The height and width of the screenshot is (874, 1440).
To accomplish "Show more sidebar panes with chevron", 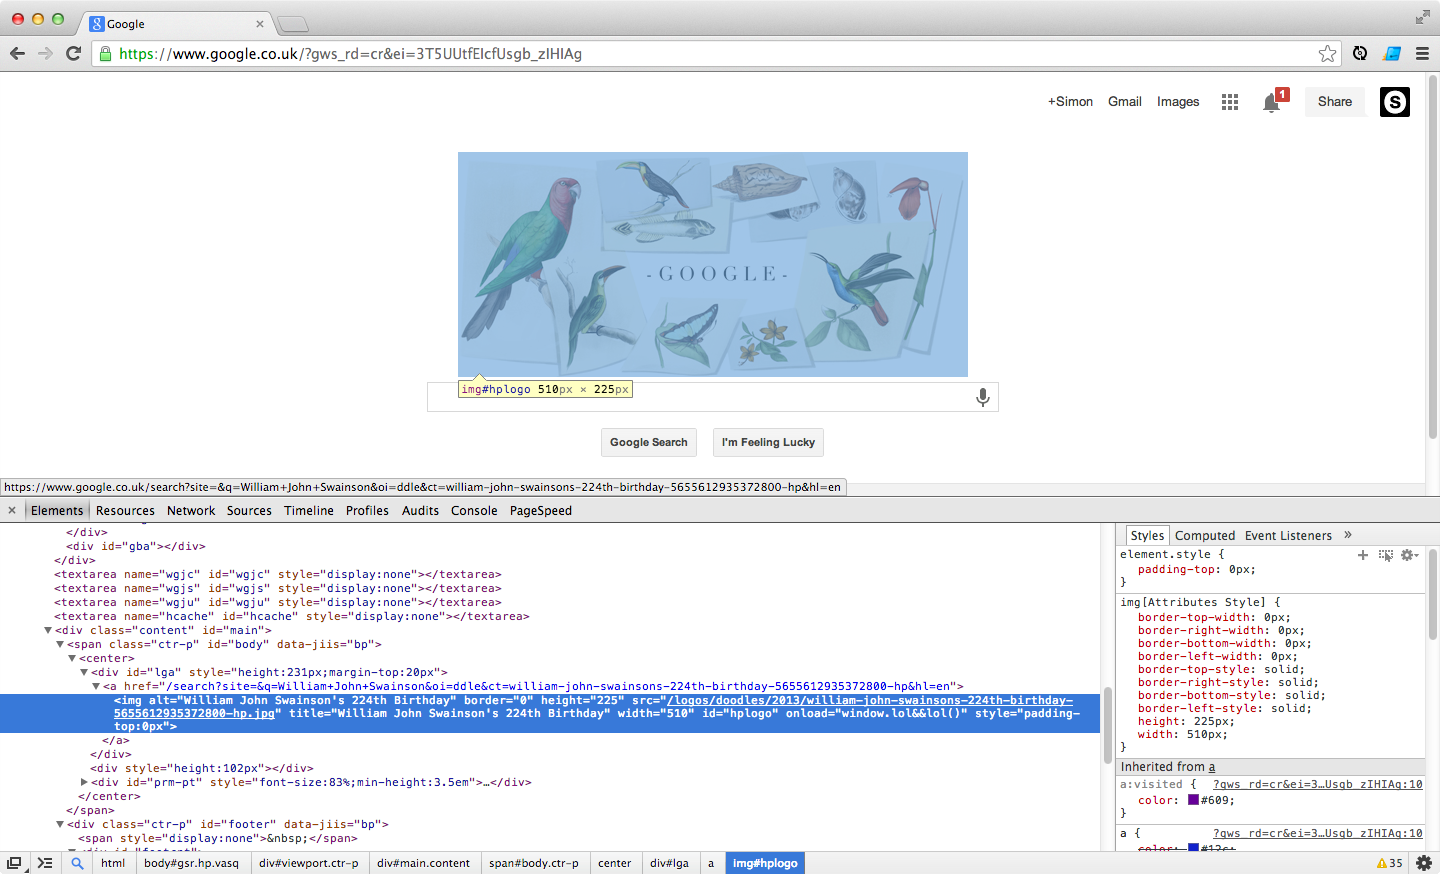I will (1348, 535).
